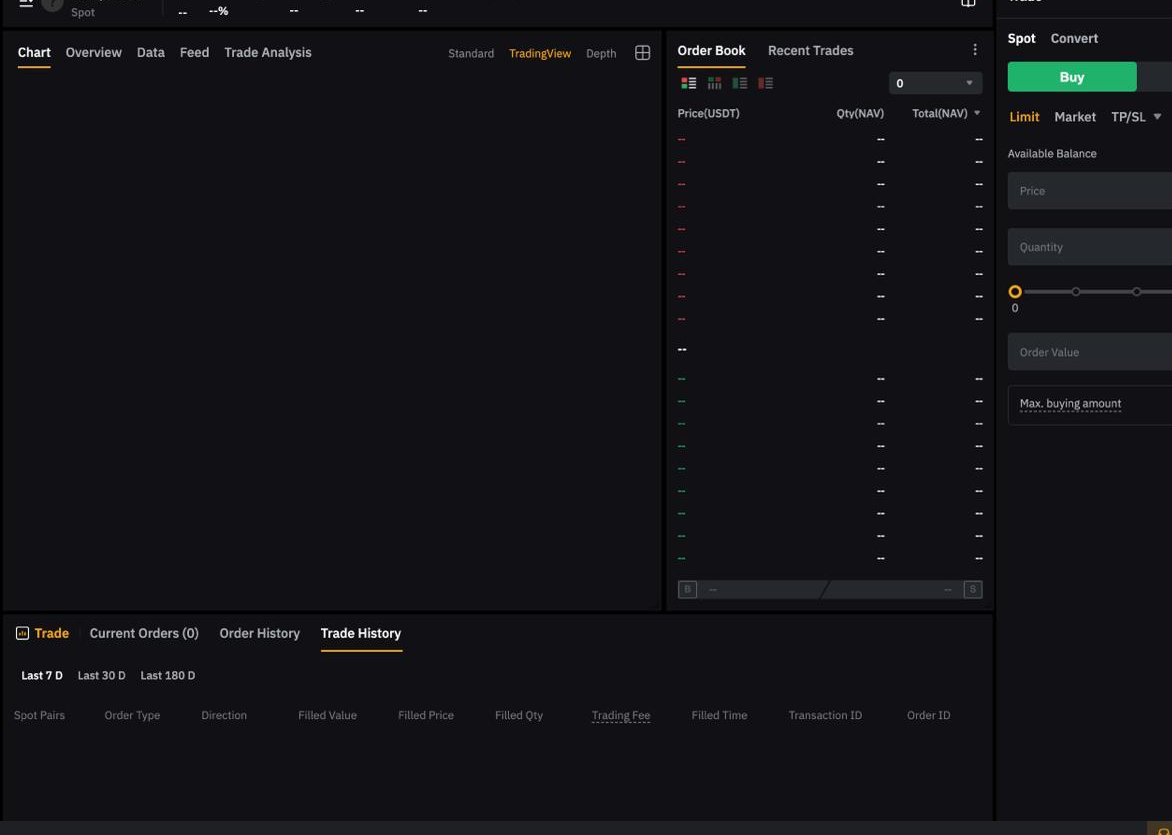The image size is (1172, 835).
Task: Switch to the Convert tab
Action: coord(1074,38)
